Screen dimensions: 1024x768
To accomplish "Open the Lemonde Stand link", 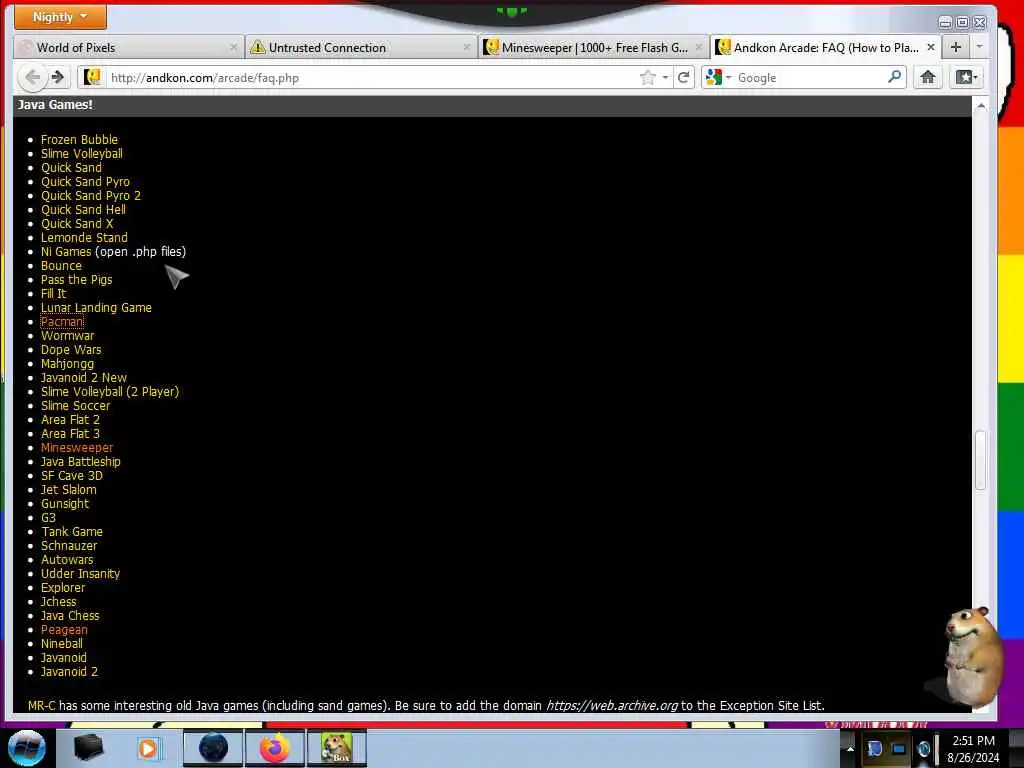I will click(84, 237).
